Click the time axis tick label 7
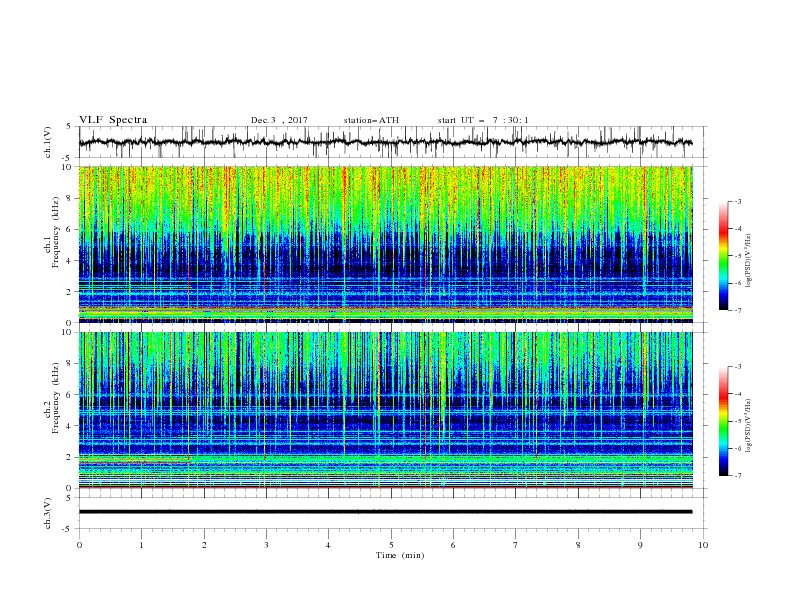This screenshot has height=612, width=792. pos(516,545)
